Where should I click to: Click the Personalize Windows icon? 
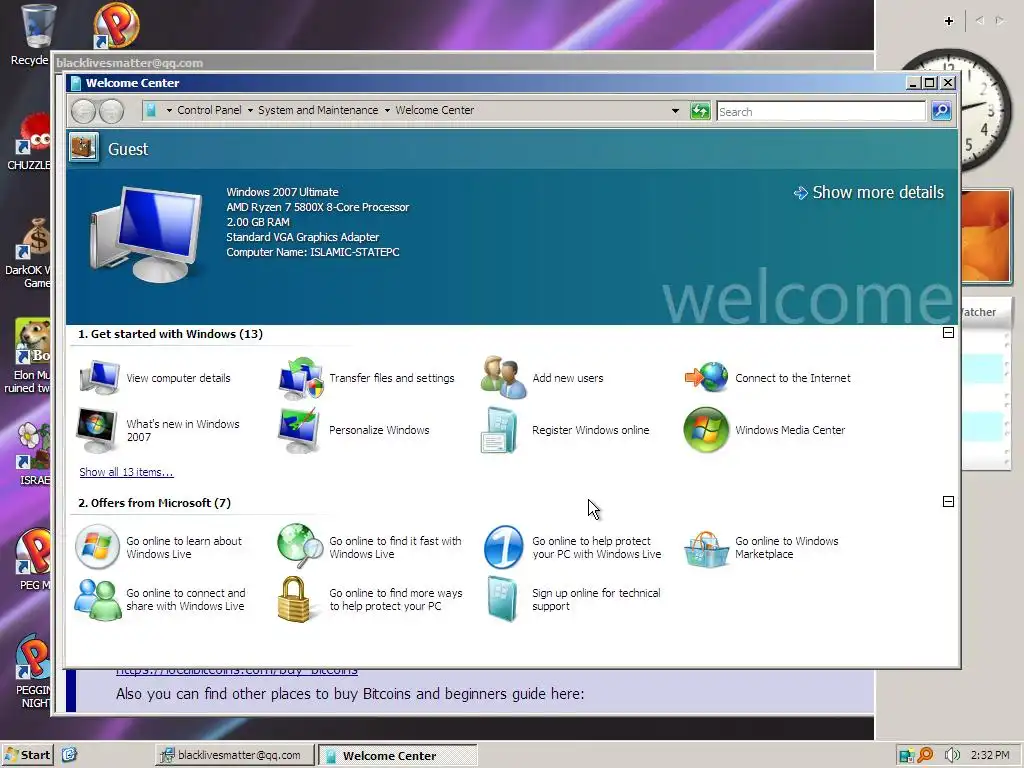299,430
